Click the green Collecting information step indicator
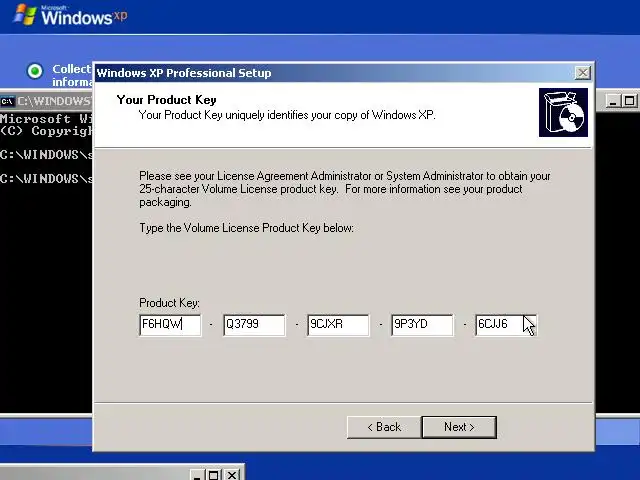 click(35, 71)
